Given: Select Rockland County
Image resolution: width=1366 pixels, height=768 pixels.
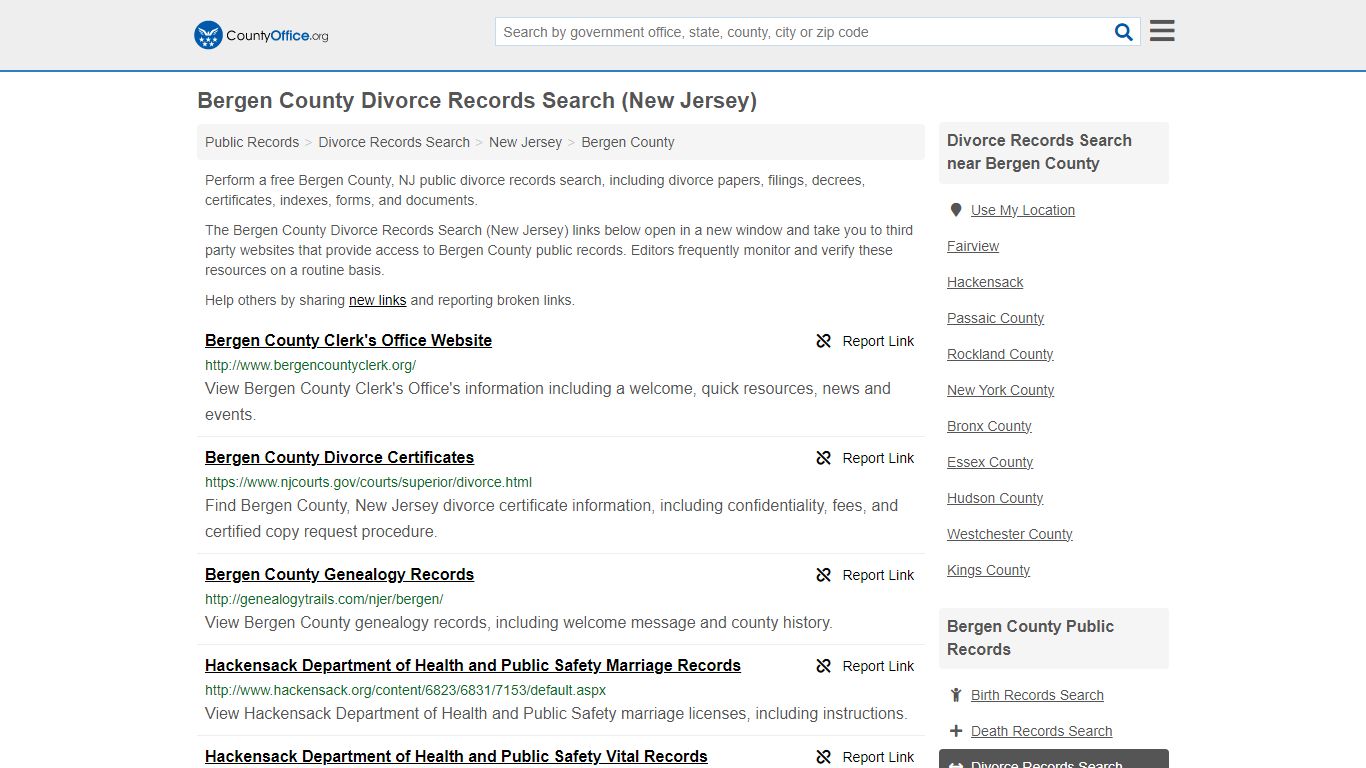Looking at the screenshot, I should (x=1000, y=354).
